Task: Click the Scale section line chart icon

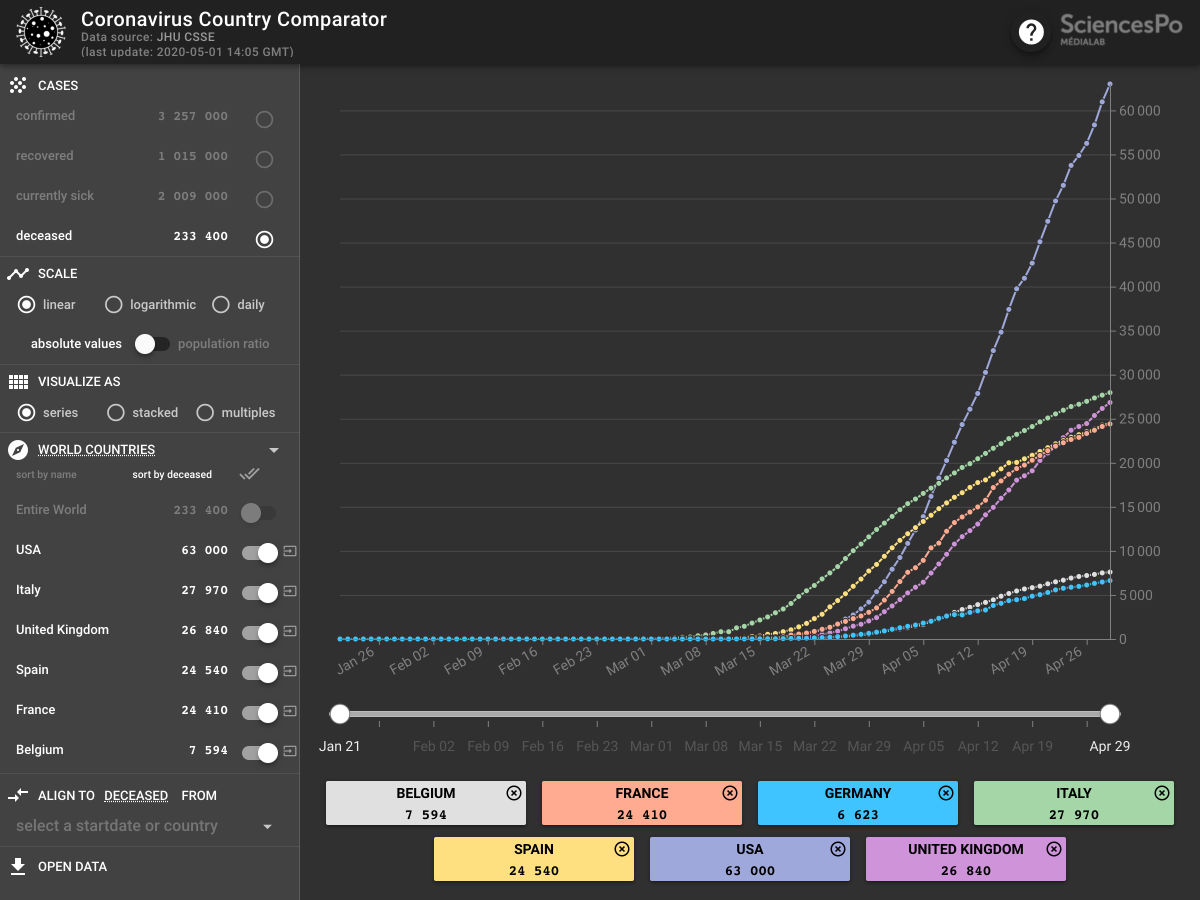Action: coord(18,274)
